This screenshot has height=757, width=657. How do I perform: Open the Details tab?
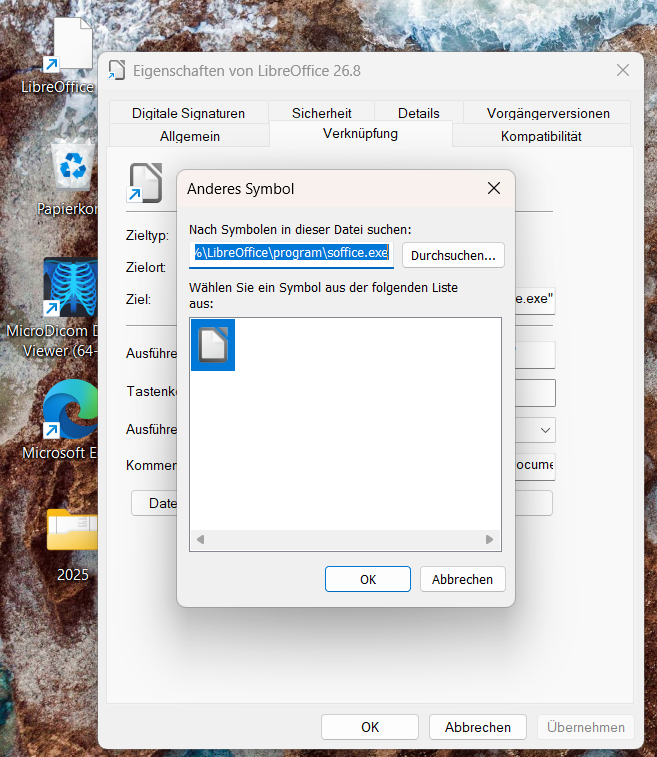coord(419,112)
